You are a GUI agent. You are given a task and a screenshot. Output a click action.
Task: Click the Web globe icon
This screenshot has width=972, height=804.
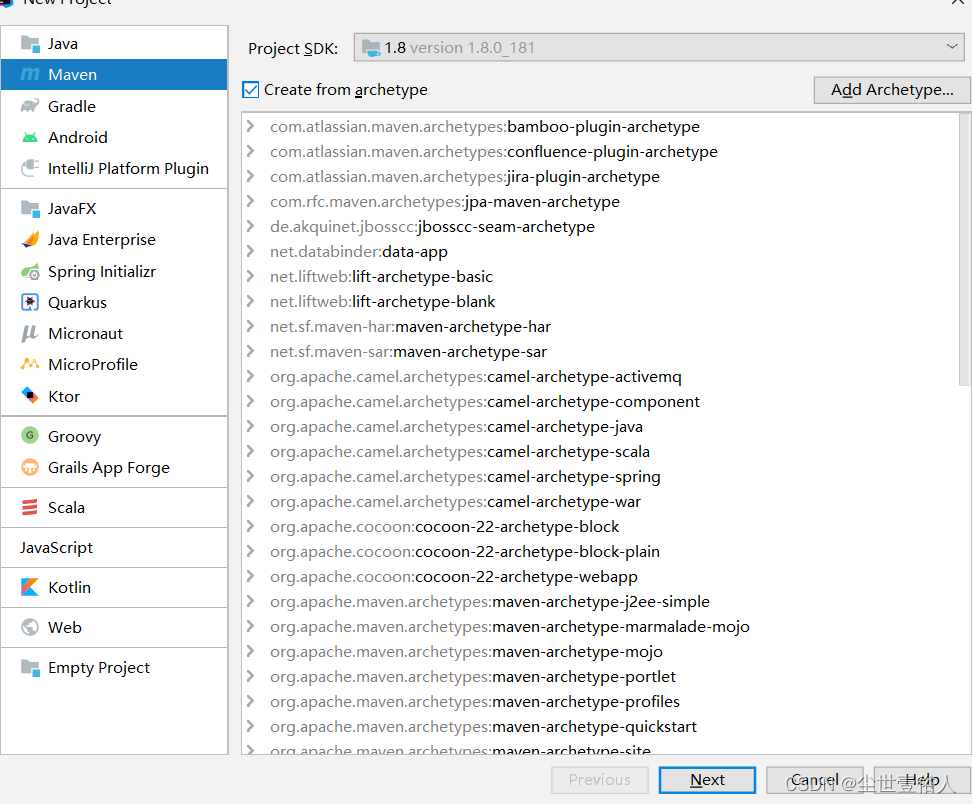(x=30, y=627)
